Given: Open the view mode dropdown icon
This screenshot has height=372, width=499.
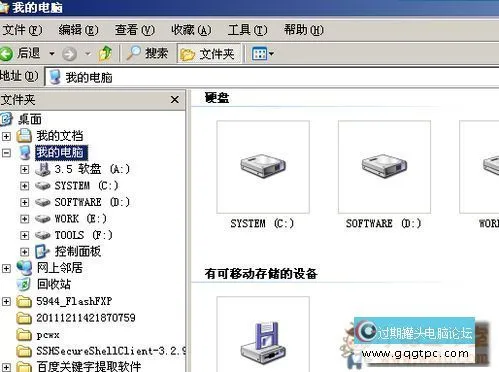Looking at the screenshot, I should pyautogui.click(x=263, y=53).
